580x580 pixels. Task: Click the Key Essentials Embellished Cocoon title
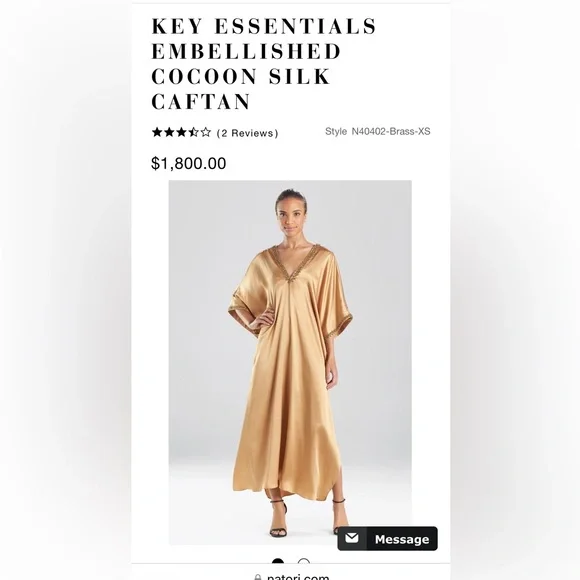(264, 64)
